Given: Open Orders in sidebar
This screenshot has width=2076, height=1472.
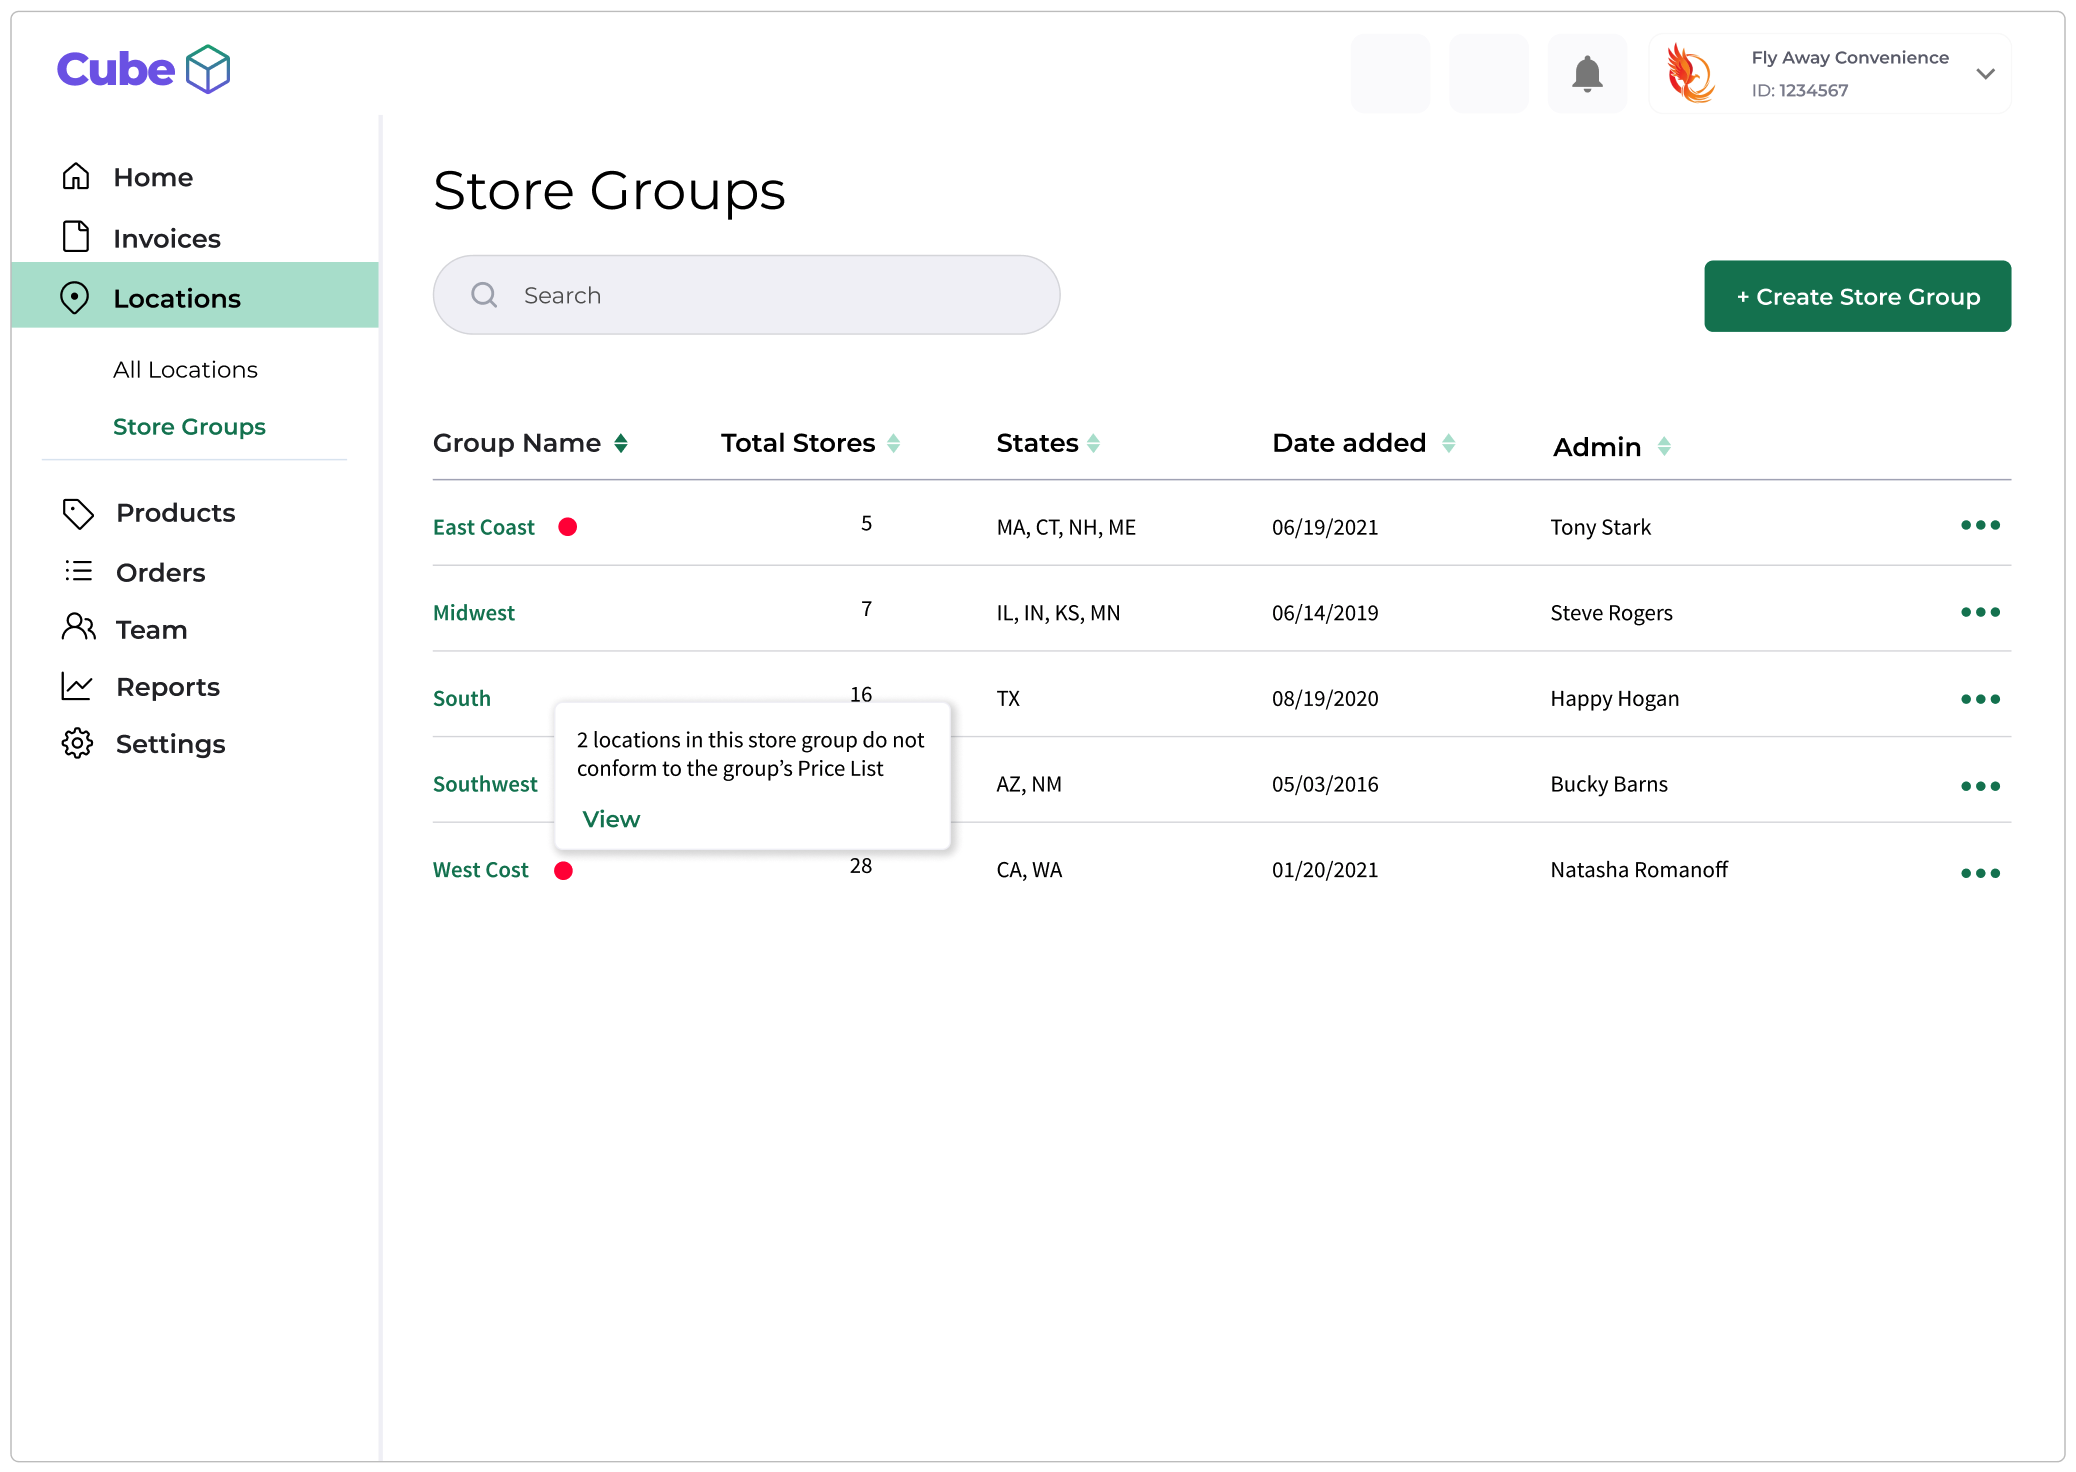Looking at the screenshot, I should click(x=161, y=573).
